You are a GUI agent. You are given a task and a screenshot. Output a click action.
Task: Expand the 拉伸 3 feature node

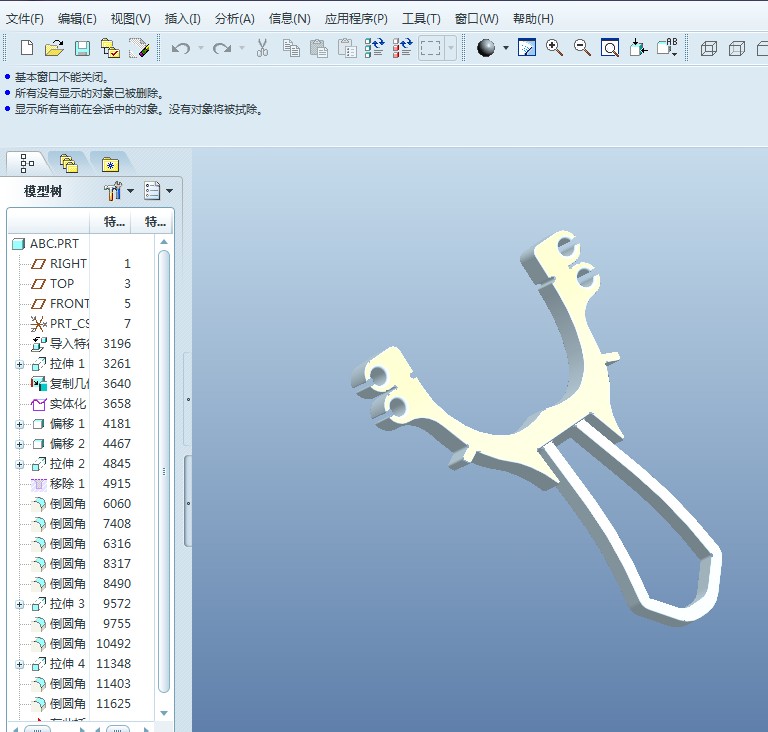pyautogui.click(x=19, y=604)
